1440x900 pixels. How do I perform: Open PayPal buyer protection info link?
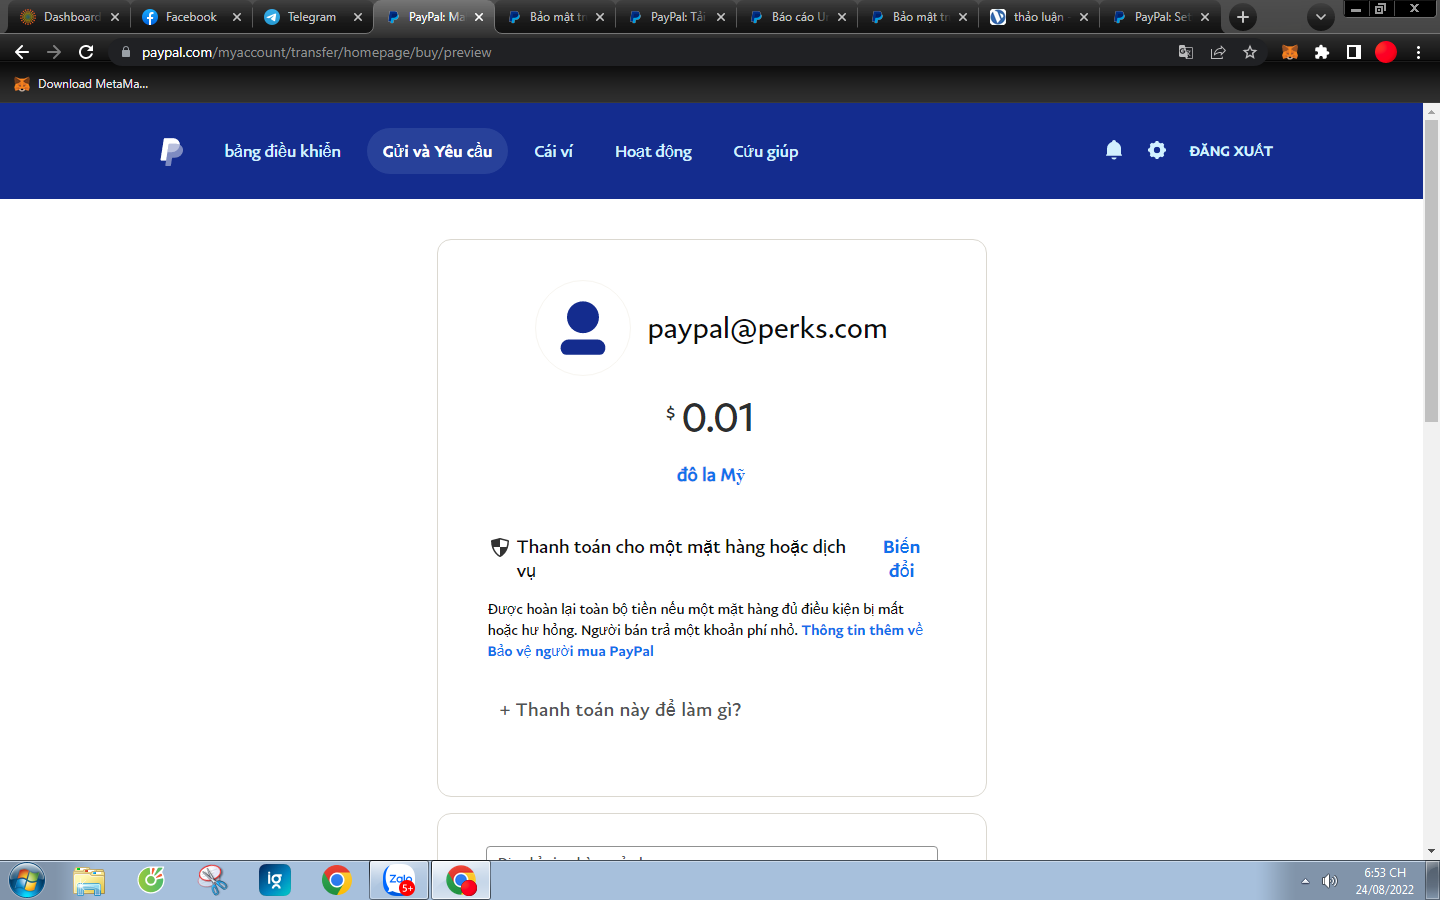705,640
